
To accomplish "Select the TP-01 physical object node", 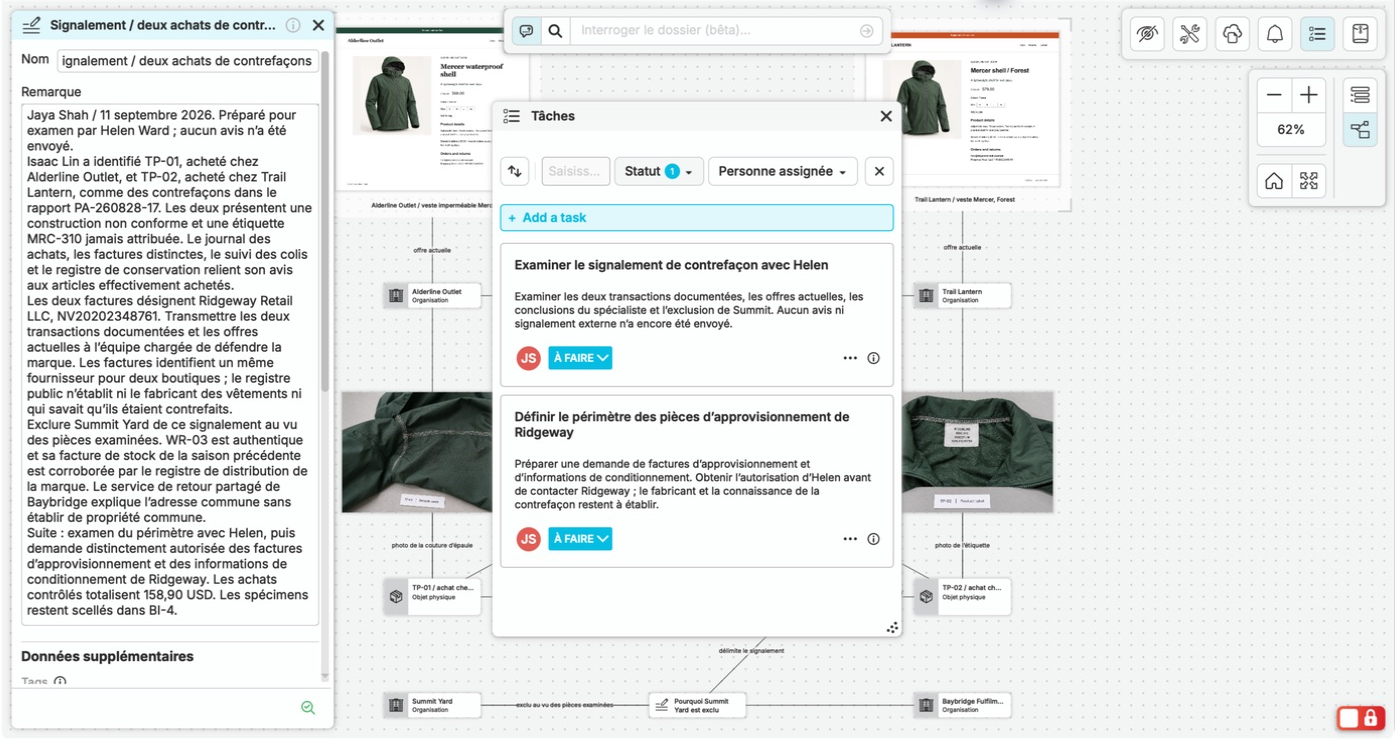I will [x=433, y=596].
